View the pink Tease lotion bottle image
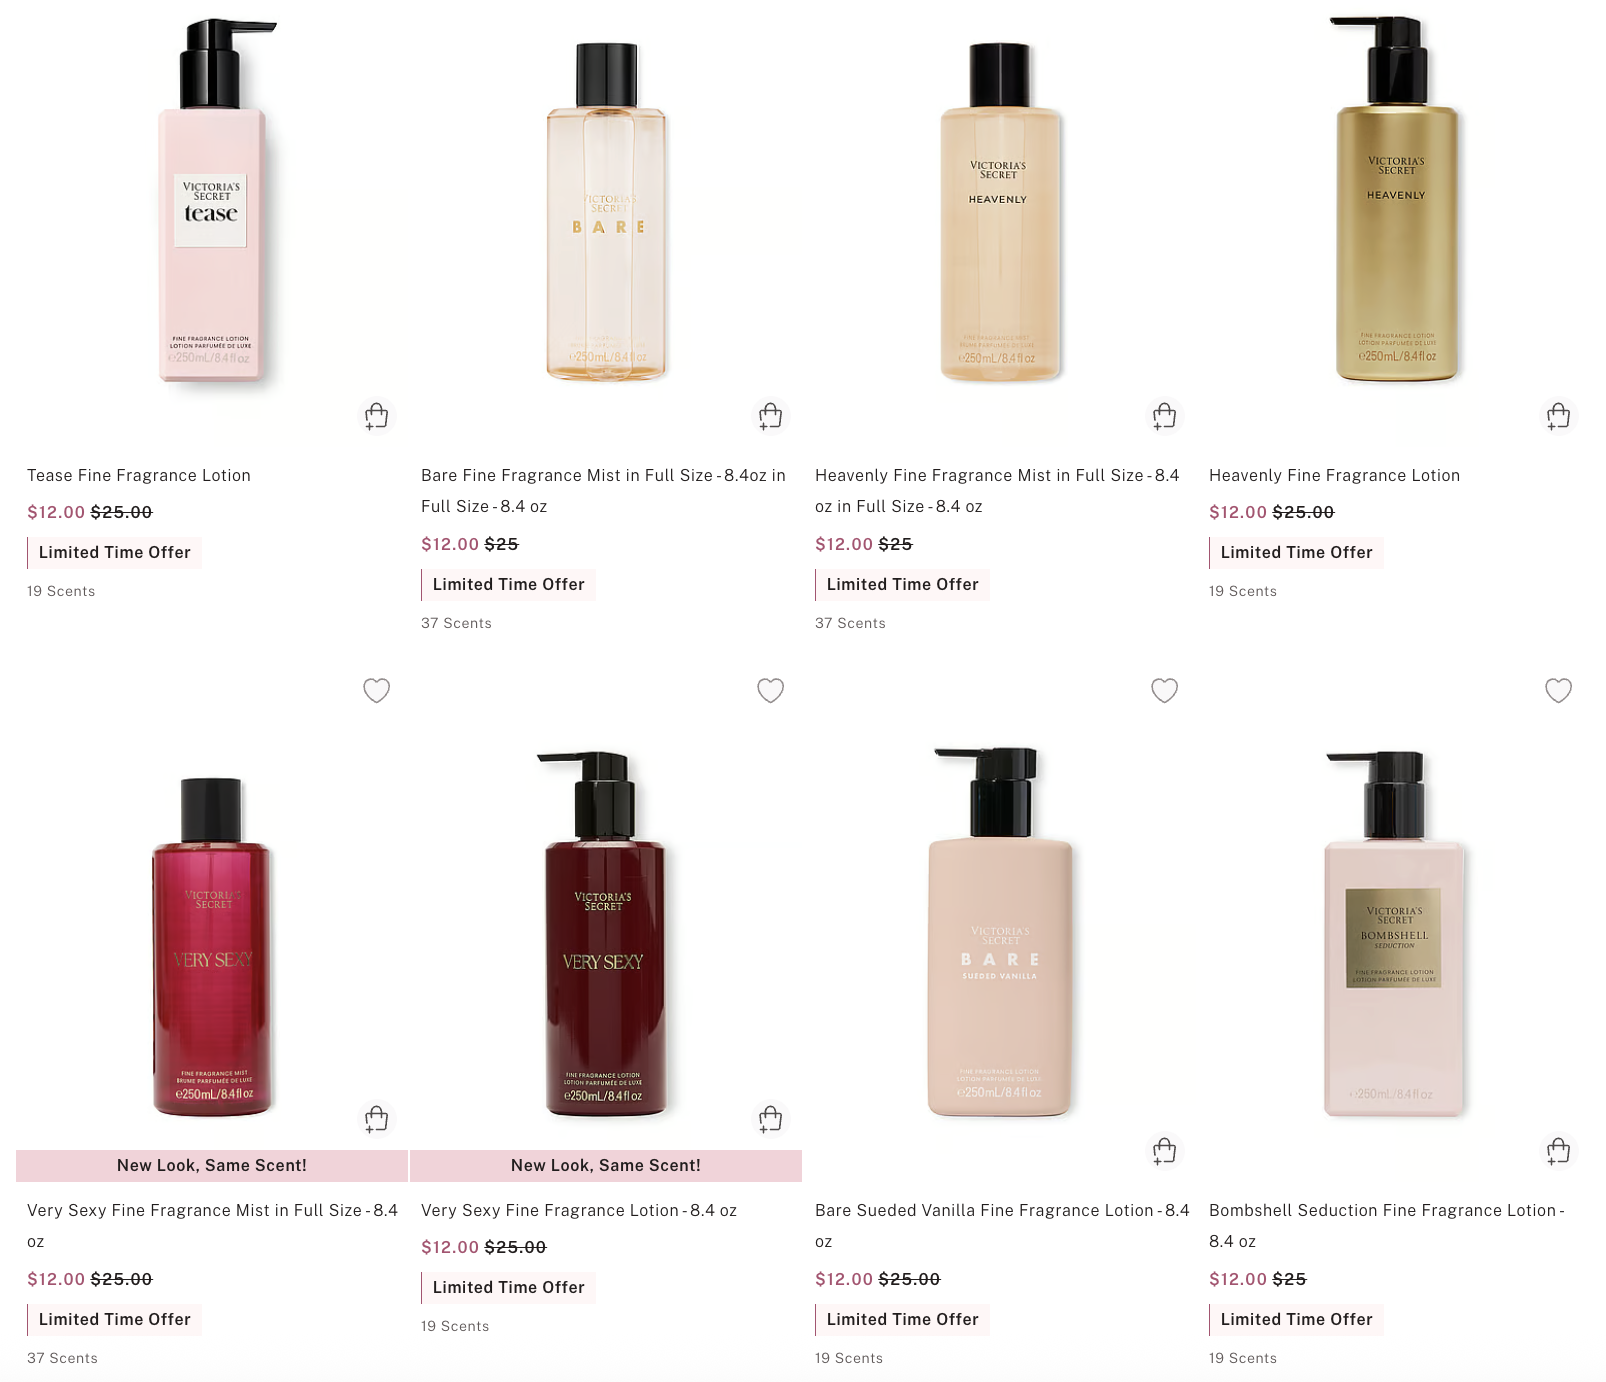The width and height of the screenshot is (1606, 1382). [212, 200]
